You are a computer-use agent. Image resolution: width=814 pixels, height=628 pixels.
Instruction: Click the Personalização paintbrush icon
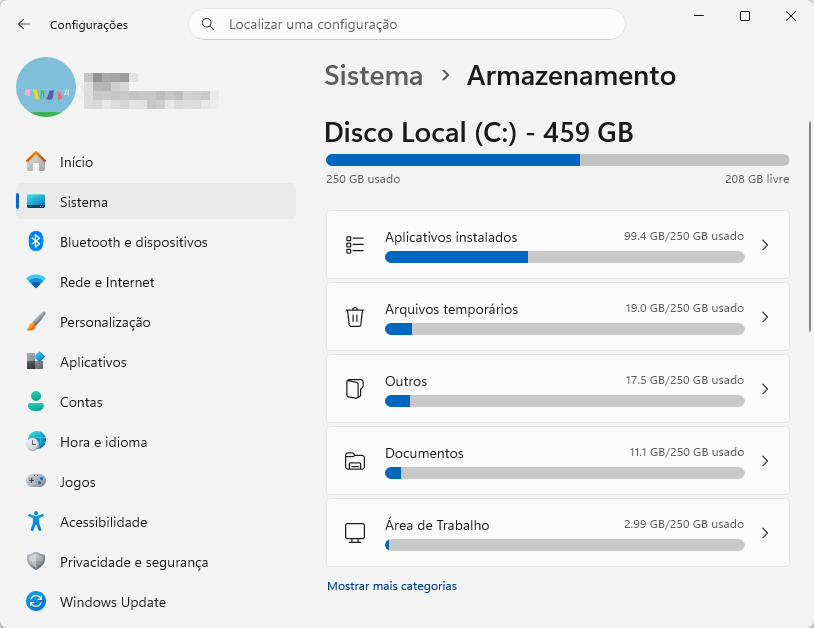[36, 322]
